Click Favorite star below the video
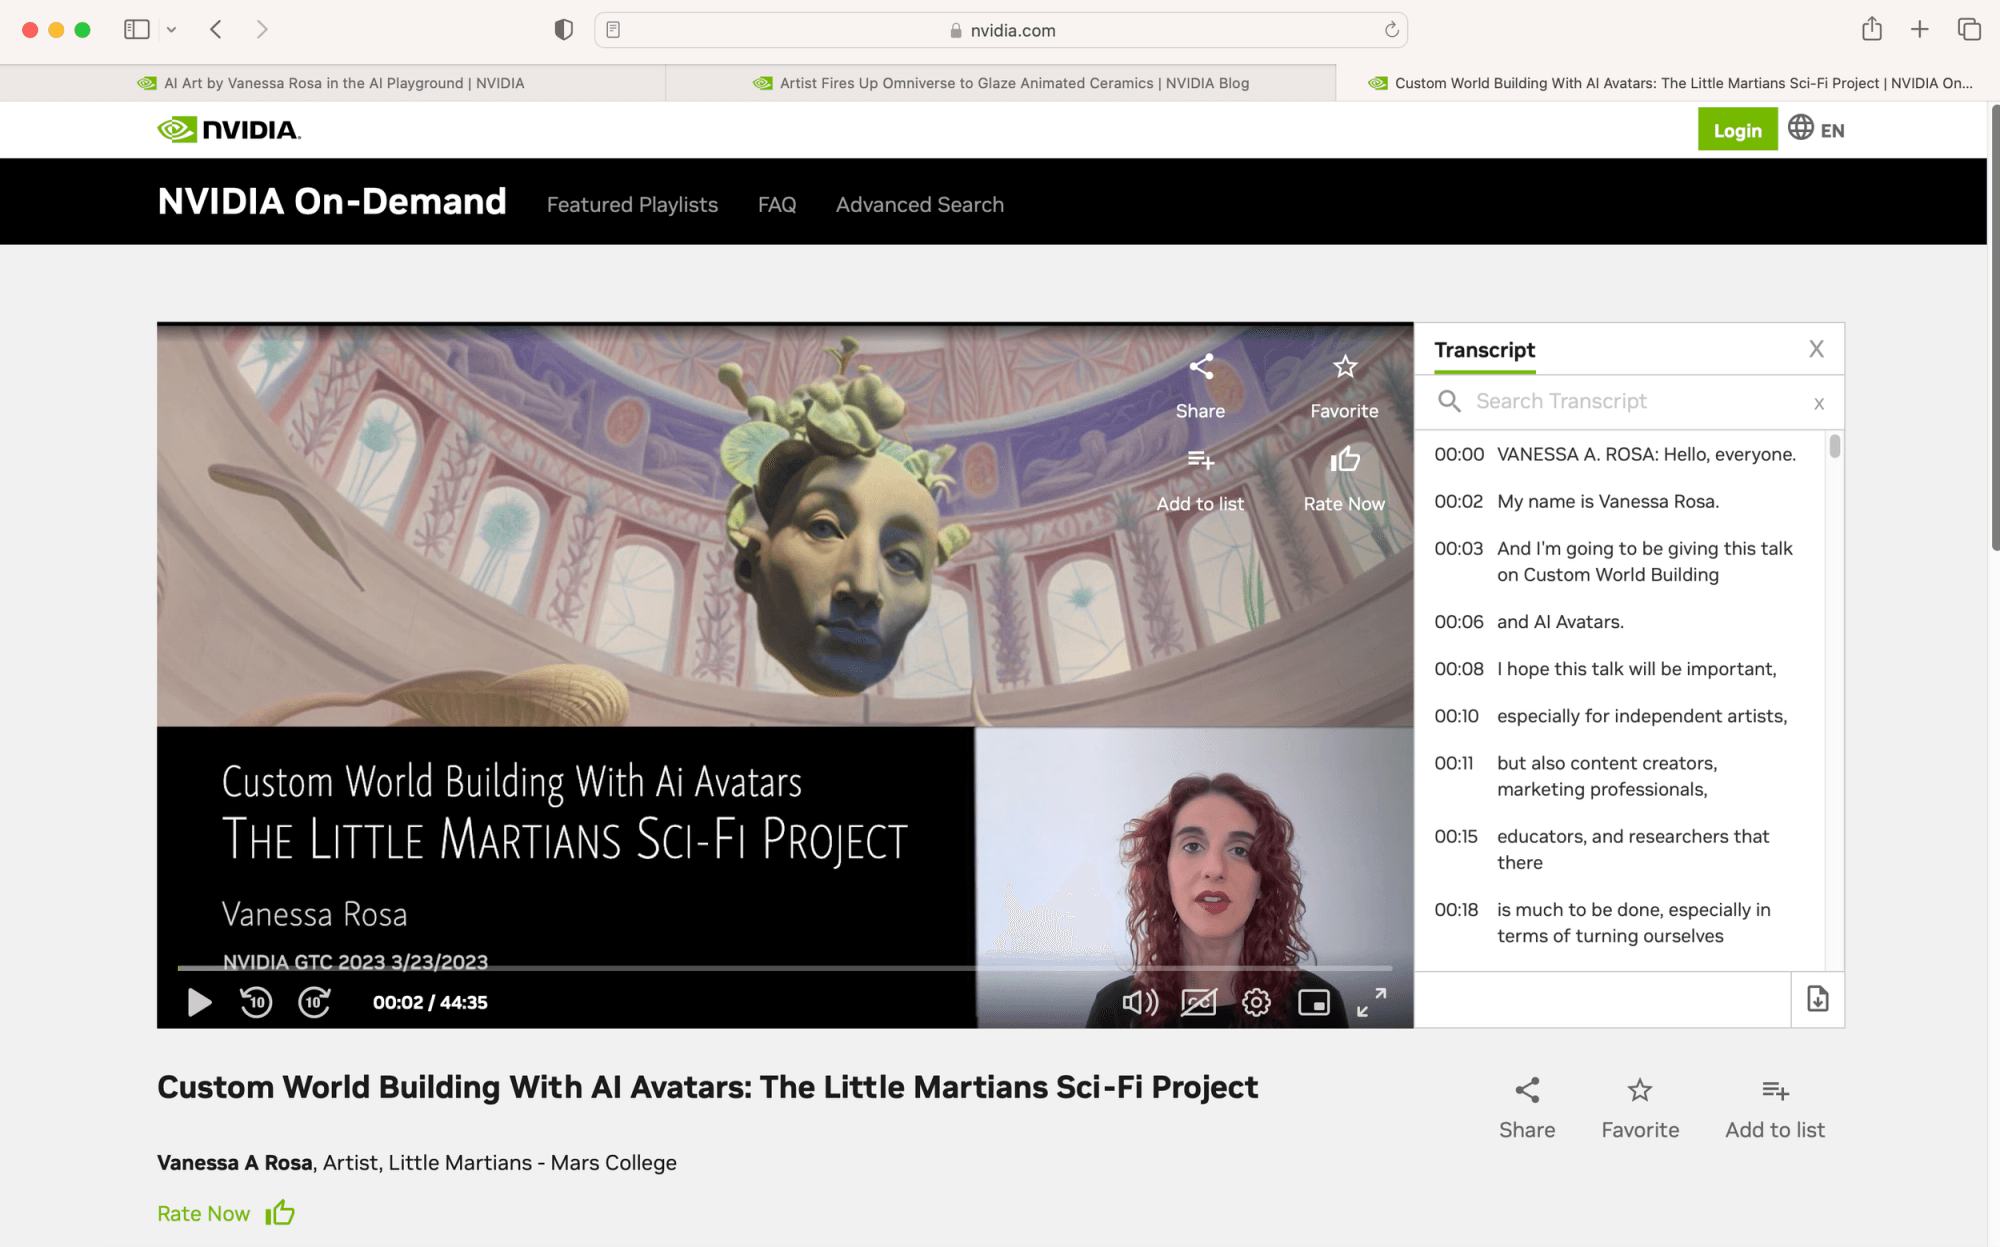 (1640, 1108)
